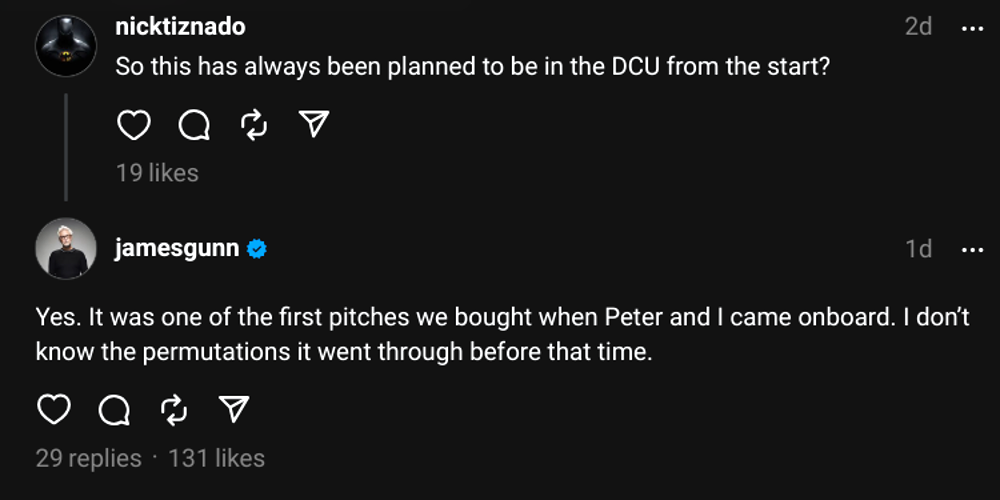This screenshot has width=1000, height=500.
Task: View the 131 likes on jamesgunn's reply
Action: pyautogui.click(x=217, y=458)
